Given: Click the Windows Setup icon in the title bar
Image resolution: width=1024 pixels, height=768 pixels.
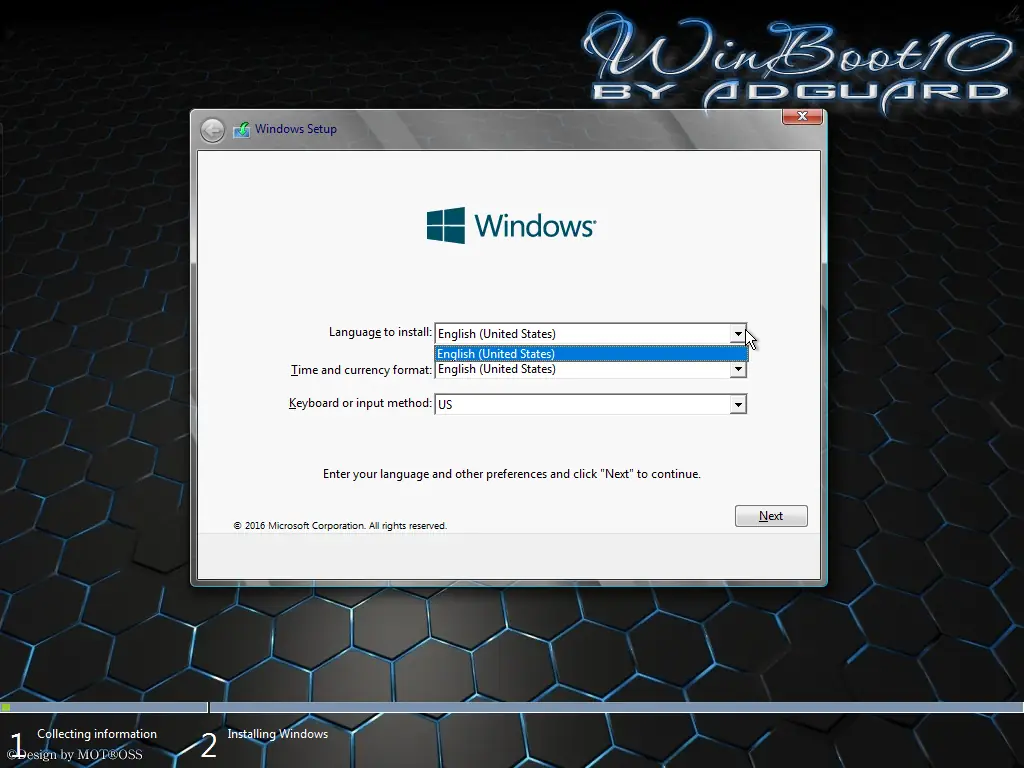Looking at the screenshot, I should coord(241,129).
